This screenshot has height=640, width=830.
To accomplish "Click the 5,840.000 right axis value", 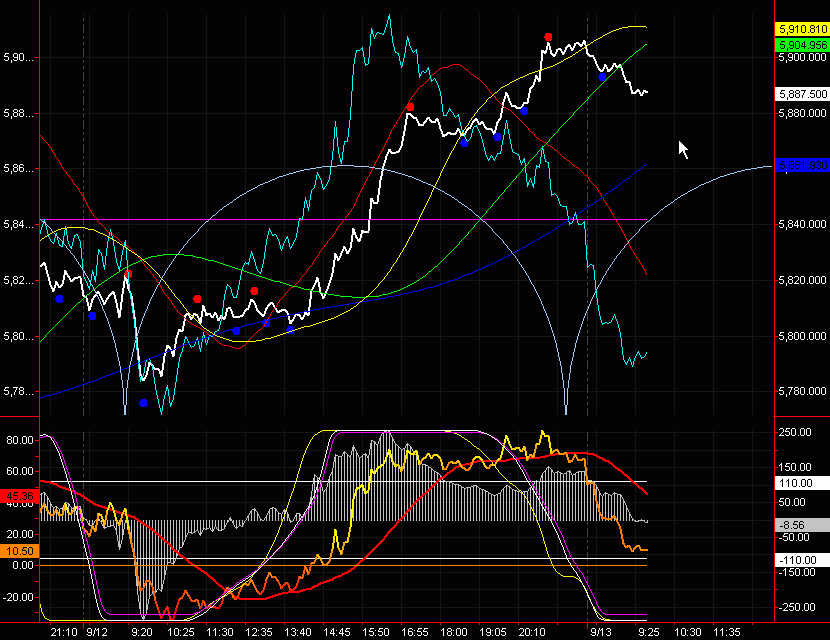I will point(802,224).
